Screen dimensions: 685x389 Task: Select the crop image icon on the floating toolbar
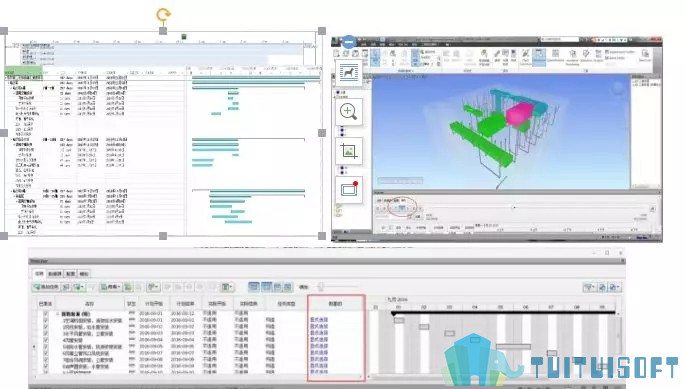click(349, 151)
